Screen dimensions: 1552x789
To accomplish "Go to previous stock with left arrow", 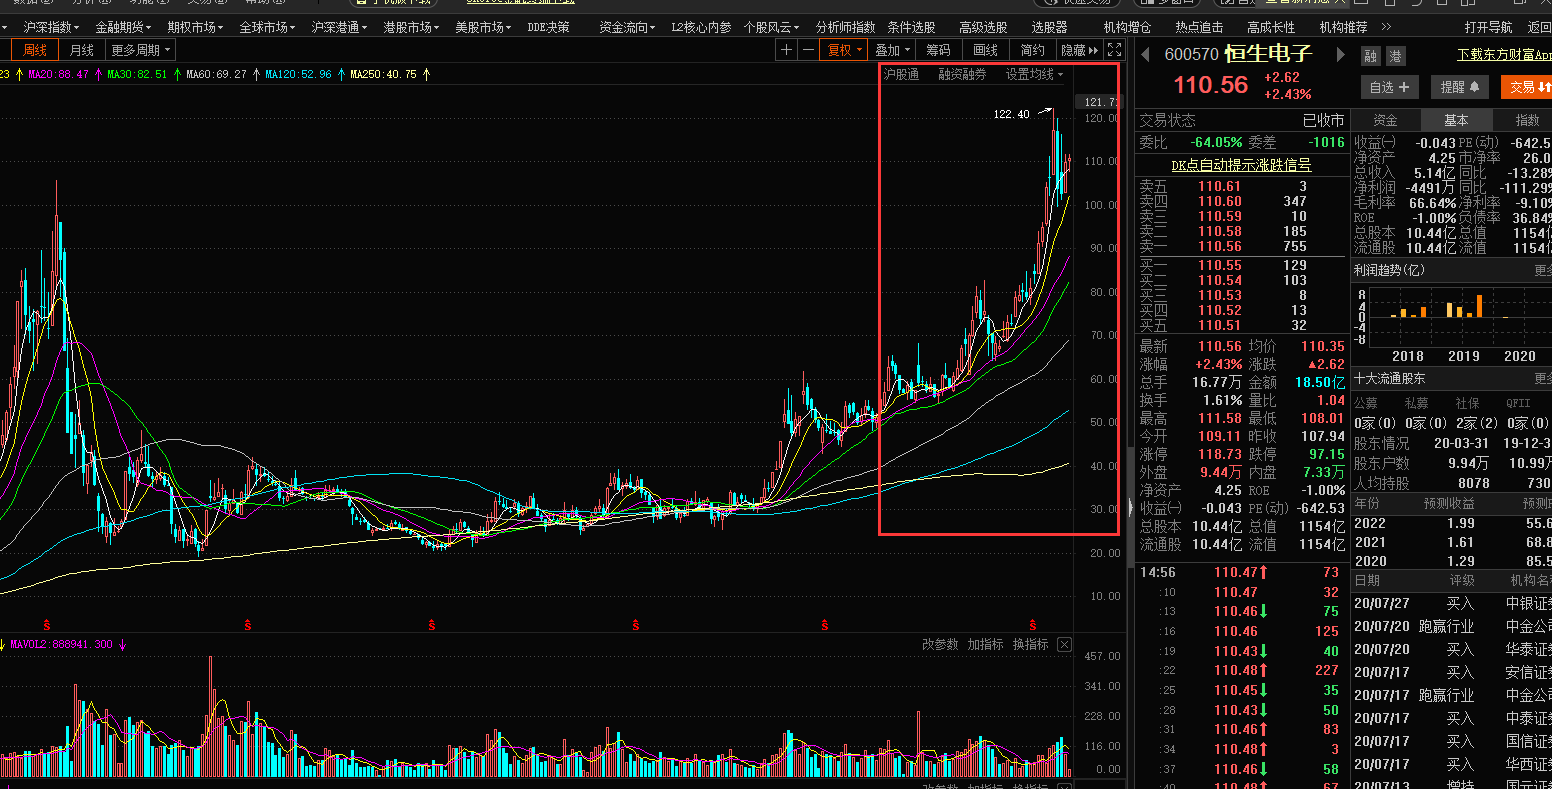I will (x=1145, y=55).
